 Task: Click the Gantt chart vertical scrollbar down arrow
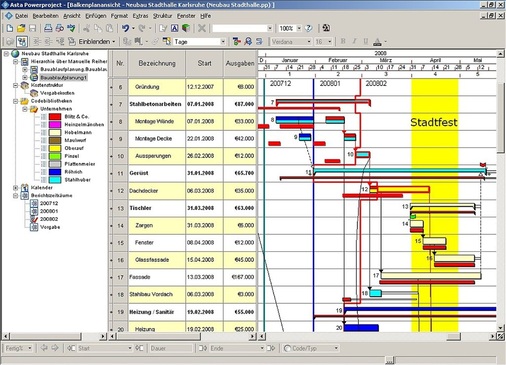[501, 328]
